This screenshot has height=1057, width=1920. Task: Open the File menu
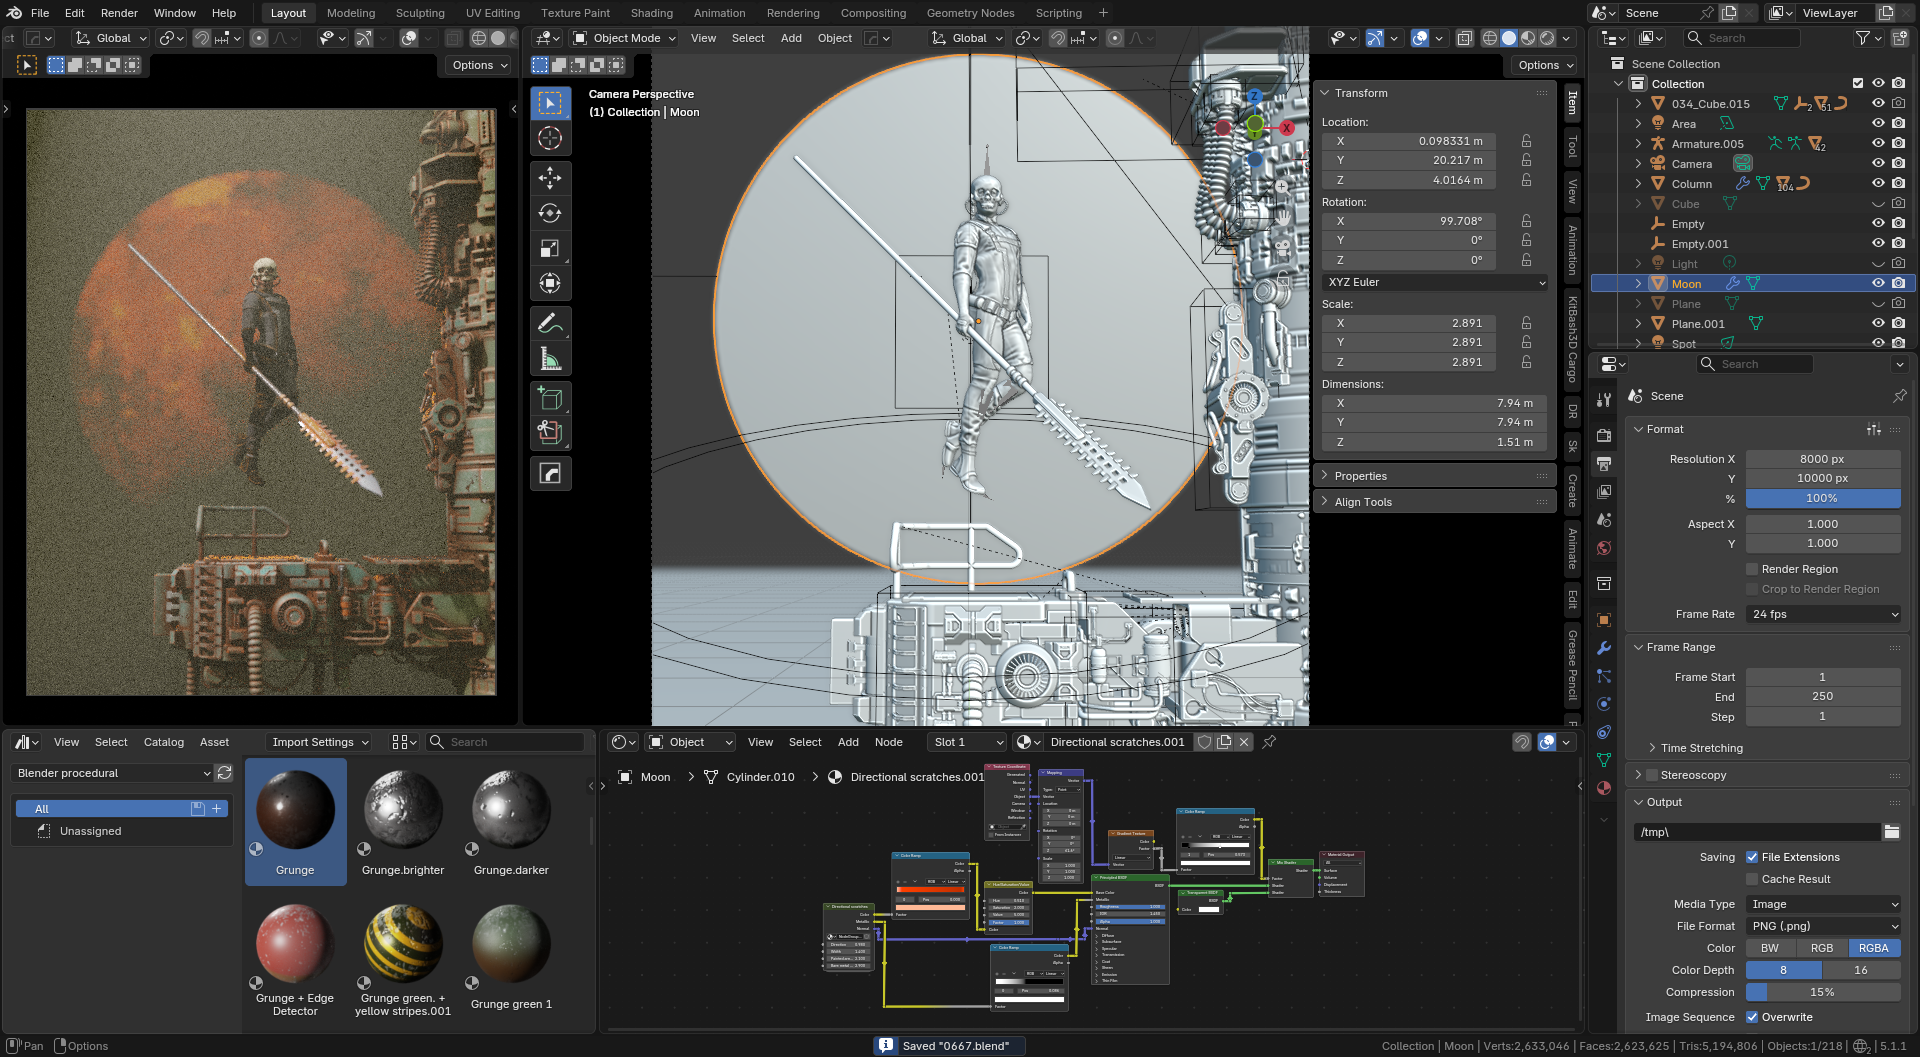(40, 13)
